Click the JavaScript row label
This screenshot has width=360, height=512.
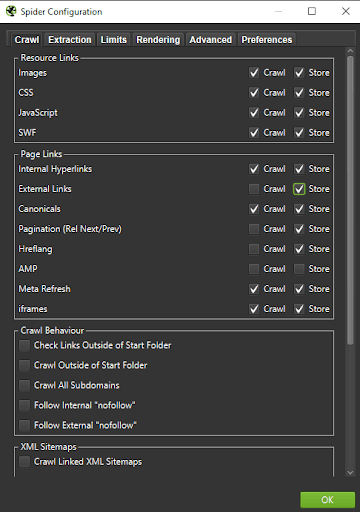tap(38, 113)
